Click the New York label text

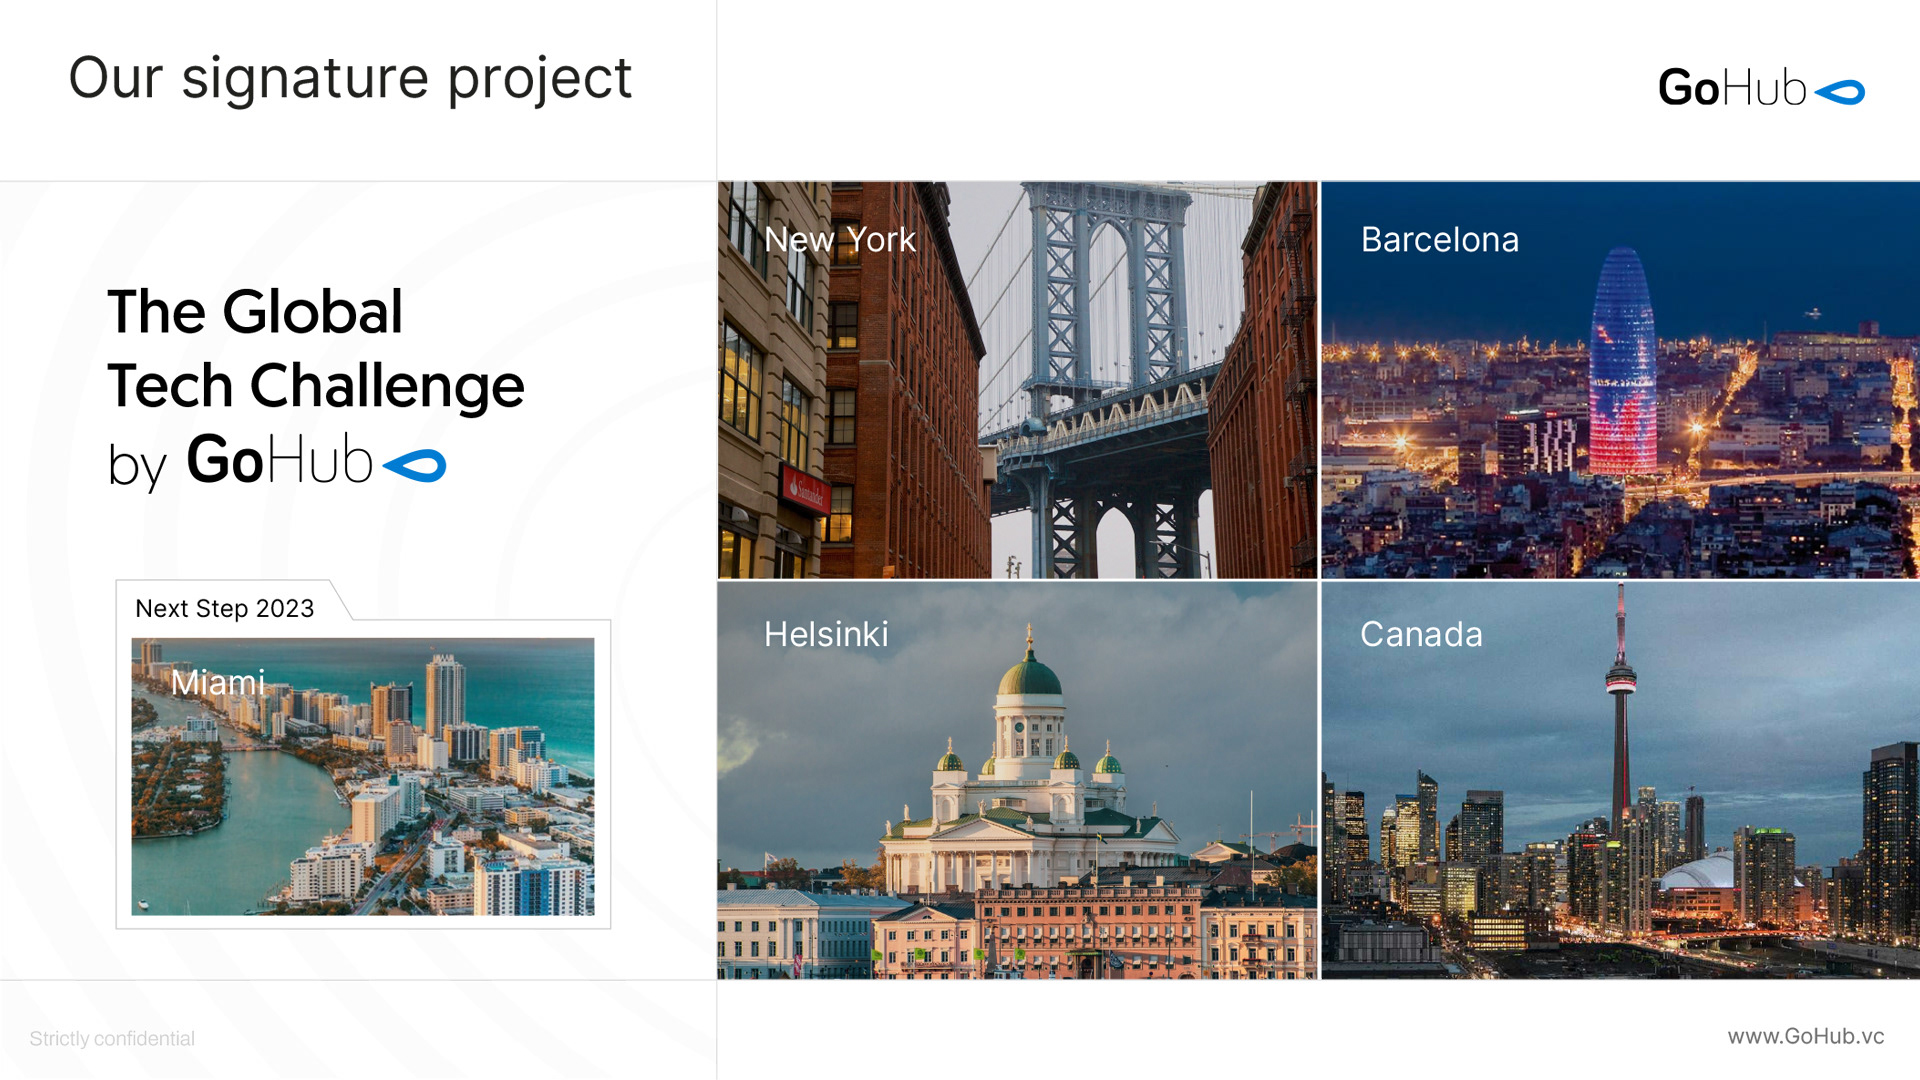[839, 239]
